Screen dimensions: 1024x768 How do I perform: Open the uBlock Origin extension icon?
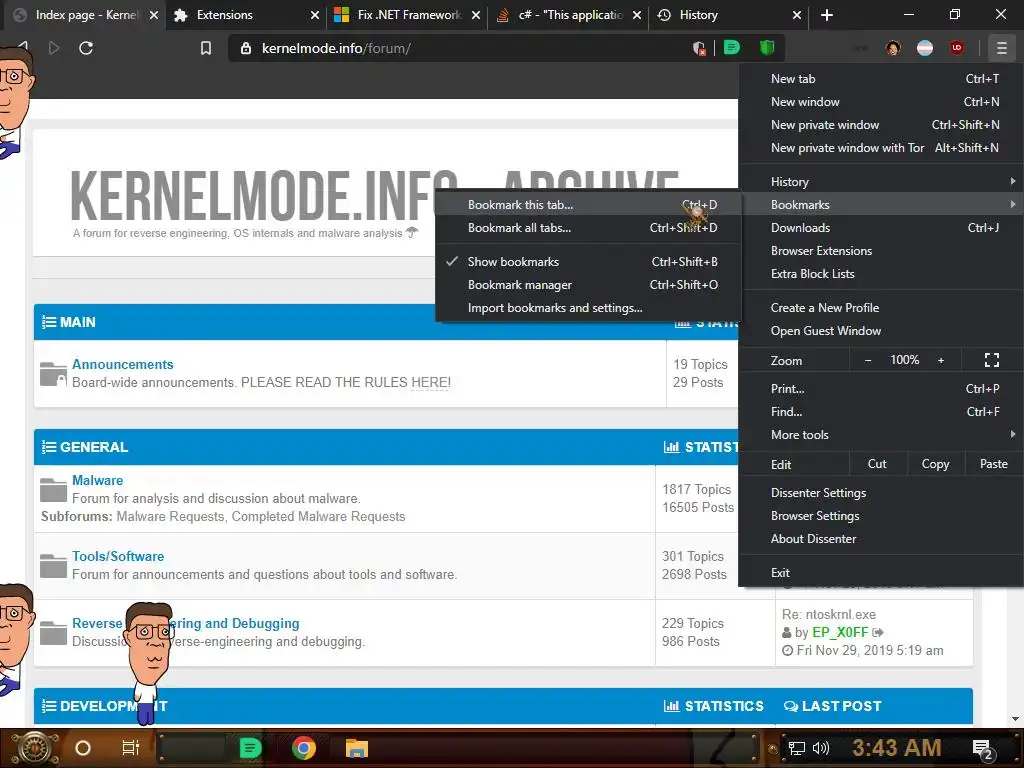click(957, 48)
